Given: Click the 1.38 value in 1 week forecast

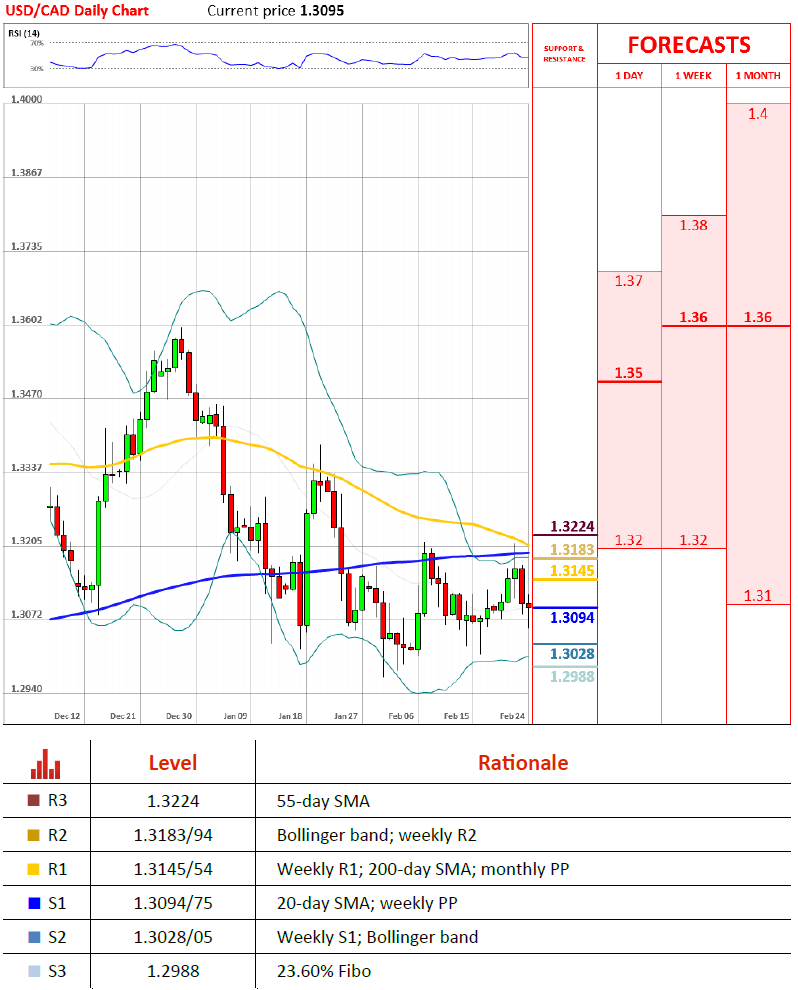Looking at the screenshot, I should tap(693, 225).
